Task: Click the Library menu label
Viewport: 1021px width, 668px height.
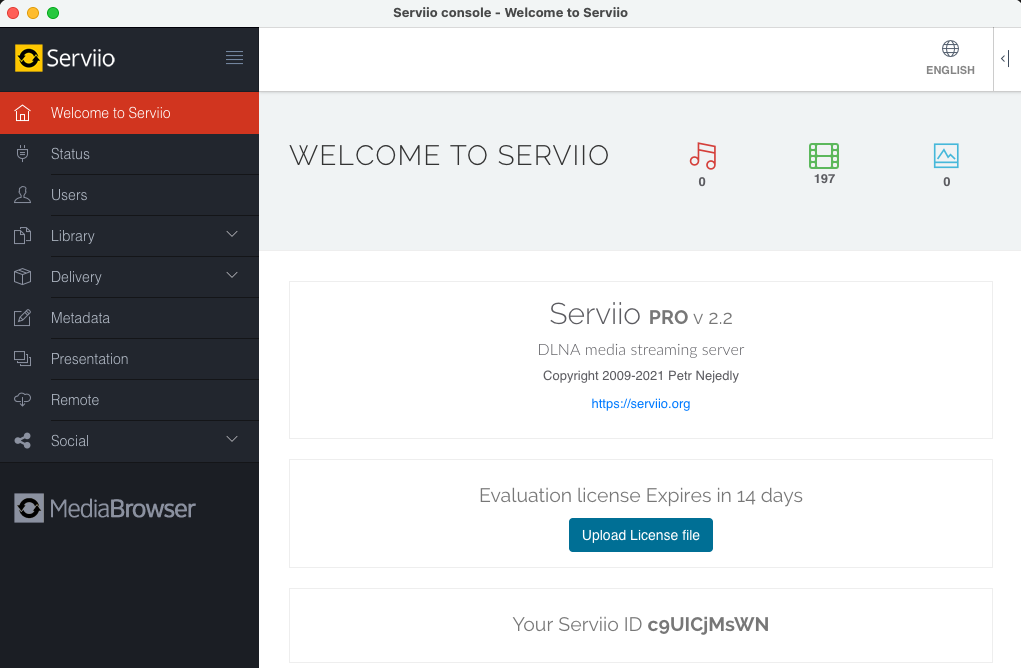Action: click(73, 236)
